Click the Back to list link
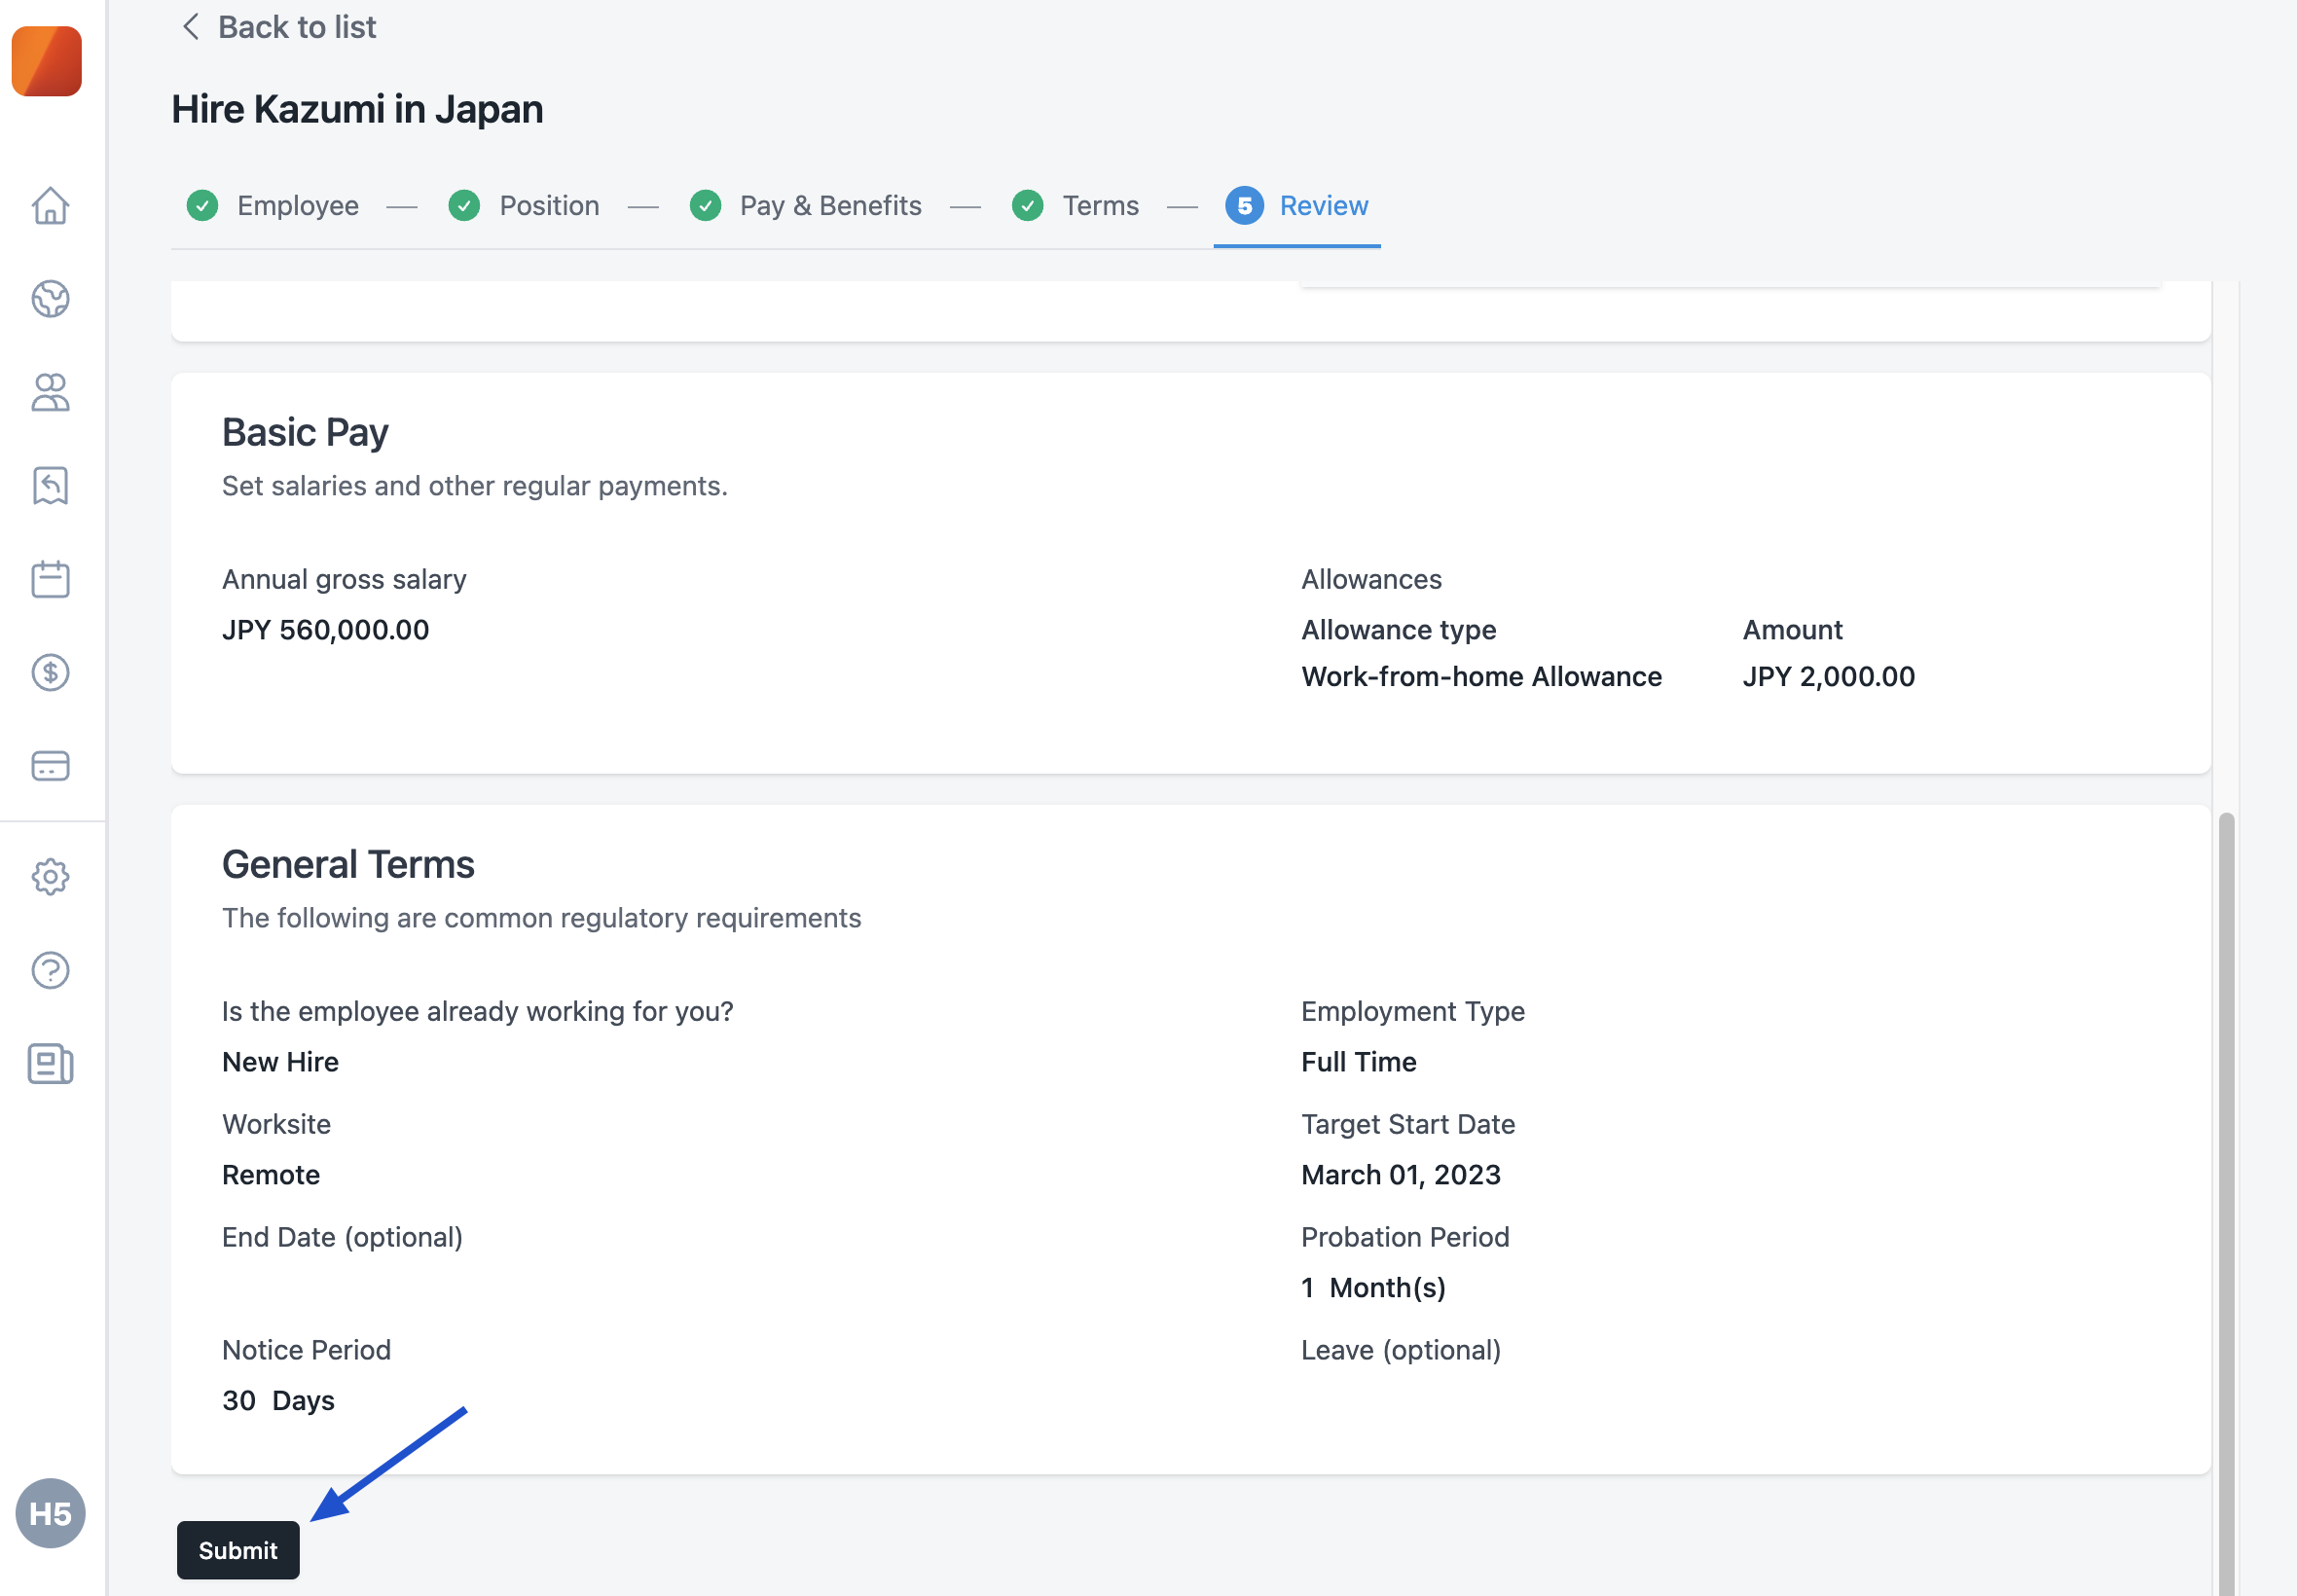The height and width of the screenshot is (1596, 2297). (x=278, y=27)
